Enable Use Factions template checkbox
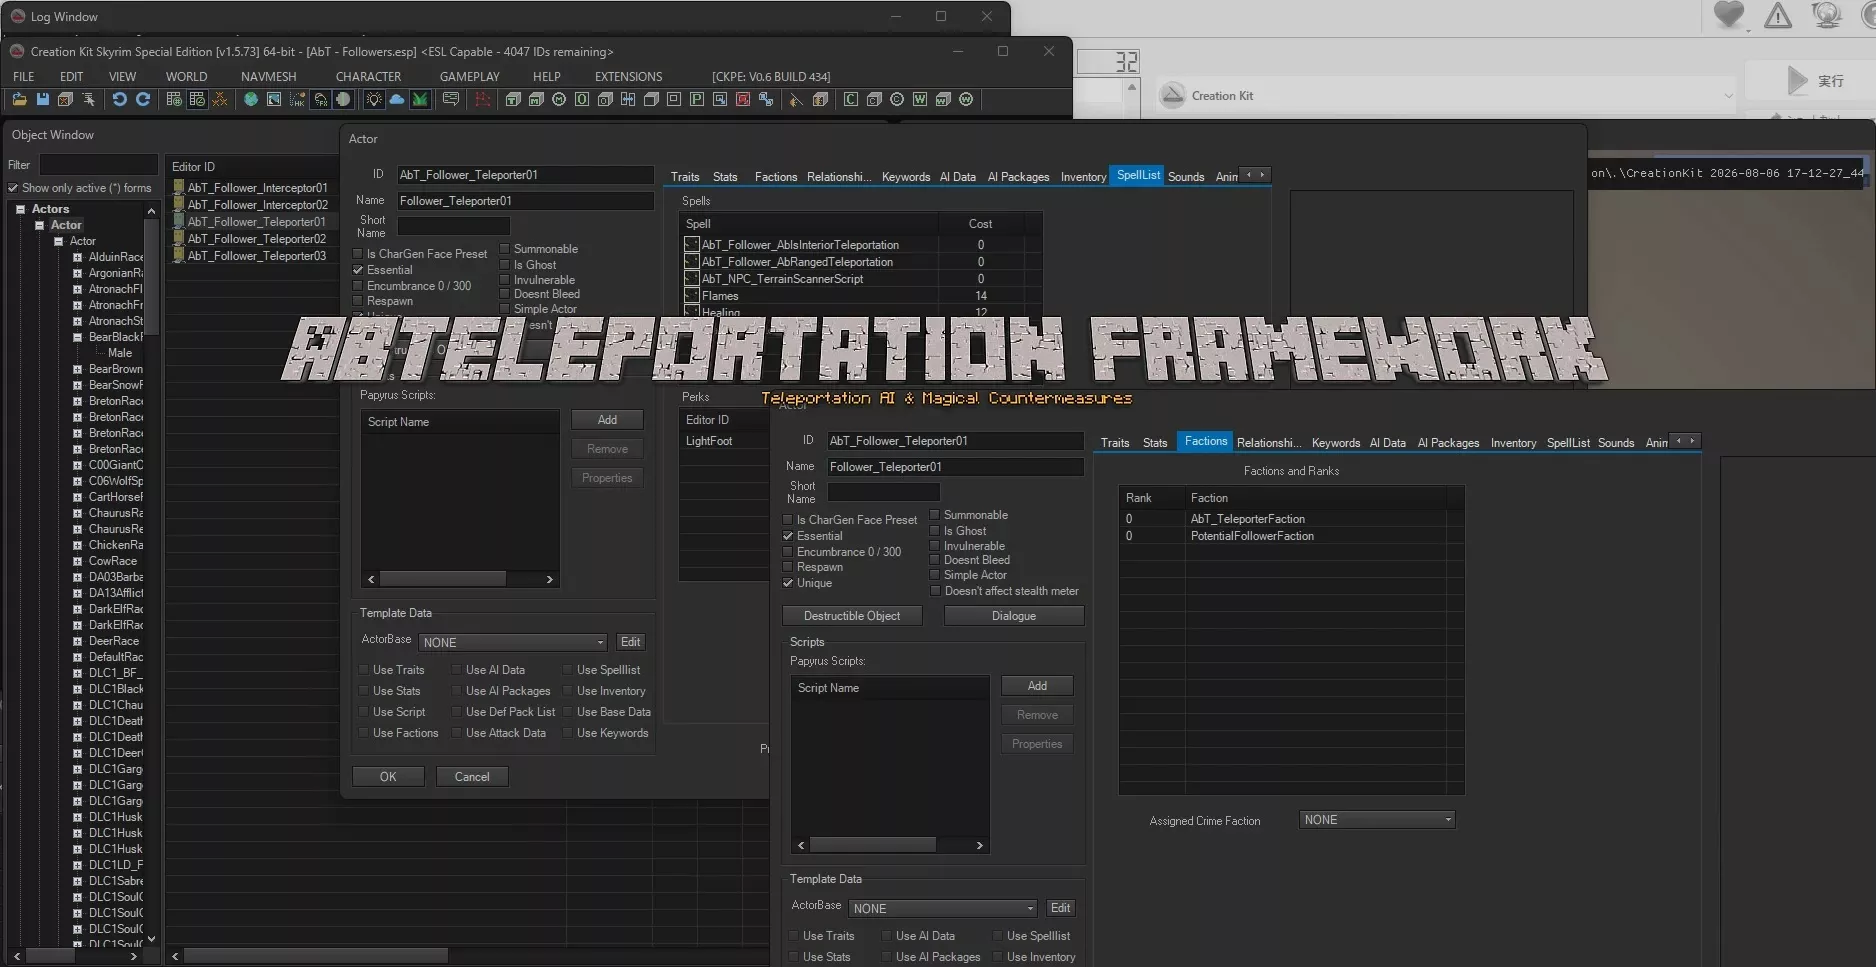The height and width of the screenshot is (967, 1876). [x=364, y=733]
